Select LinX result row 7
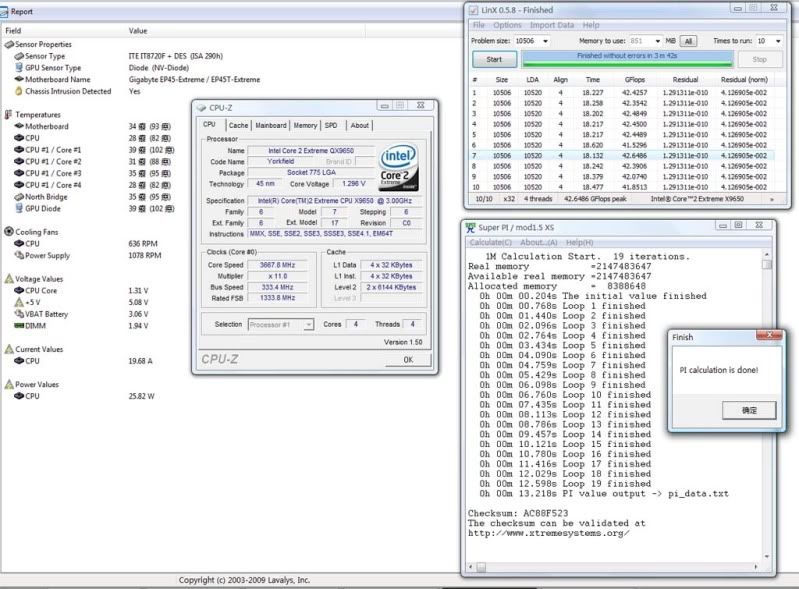This screenshot has height=589, width=799. tap(622, 155)
